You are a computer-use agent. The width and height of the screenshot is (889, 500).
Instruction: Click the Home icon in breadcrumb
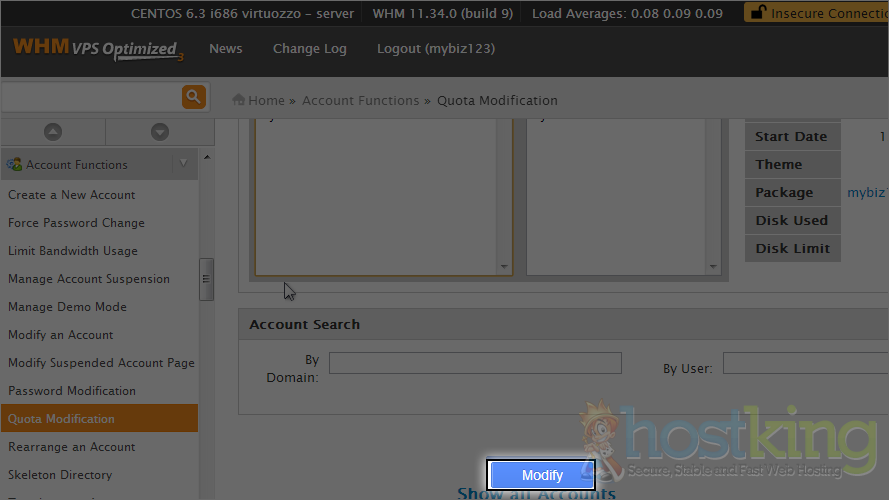point(239,100)
